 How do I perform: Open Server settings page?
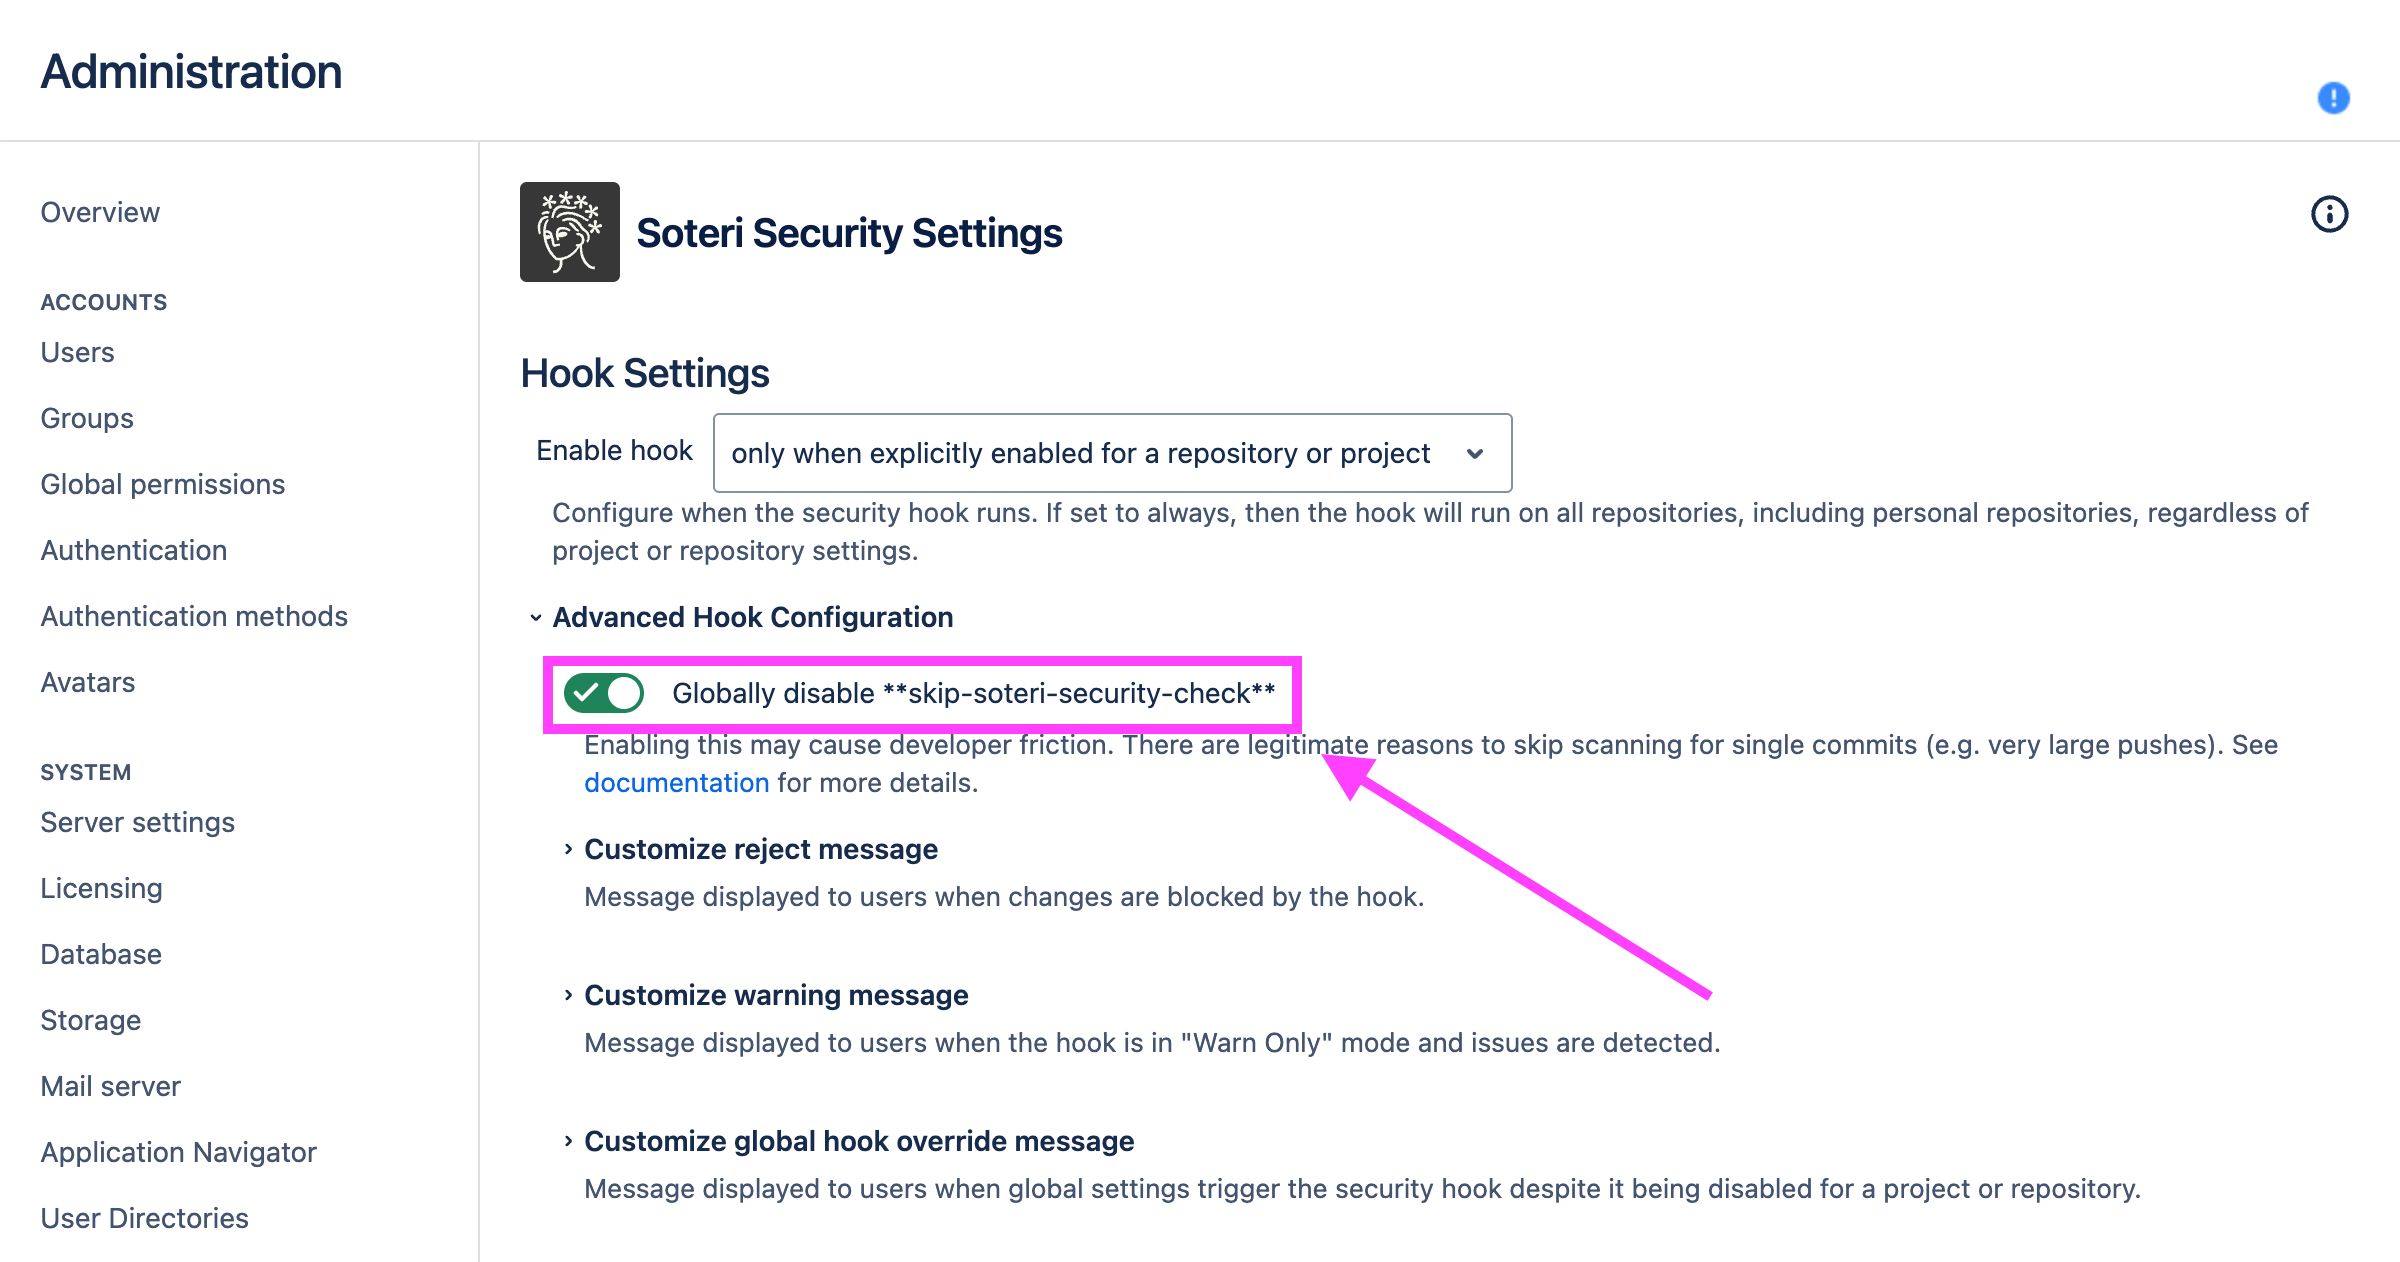pyautogui.click(x=138, y=822)
